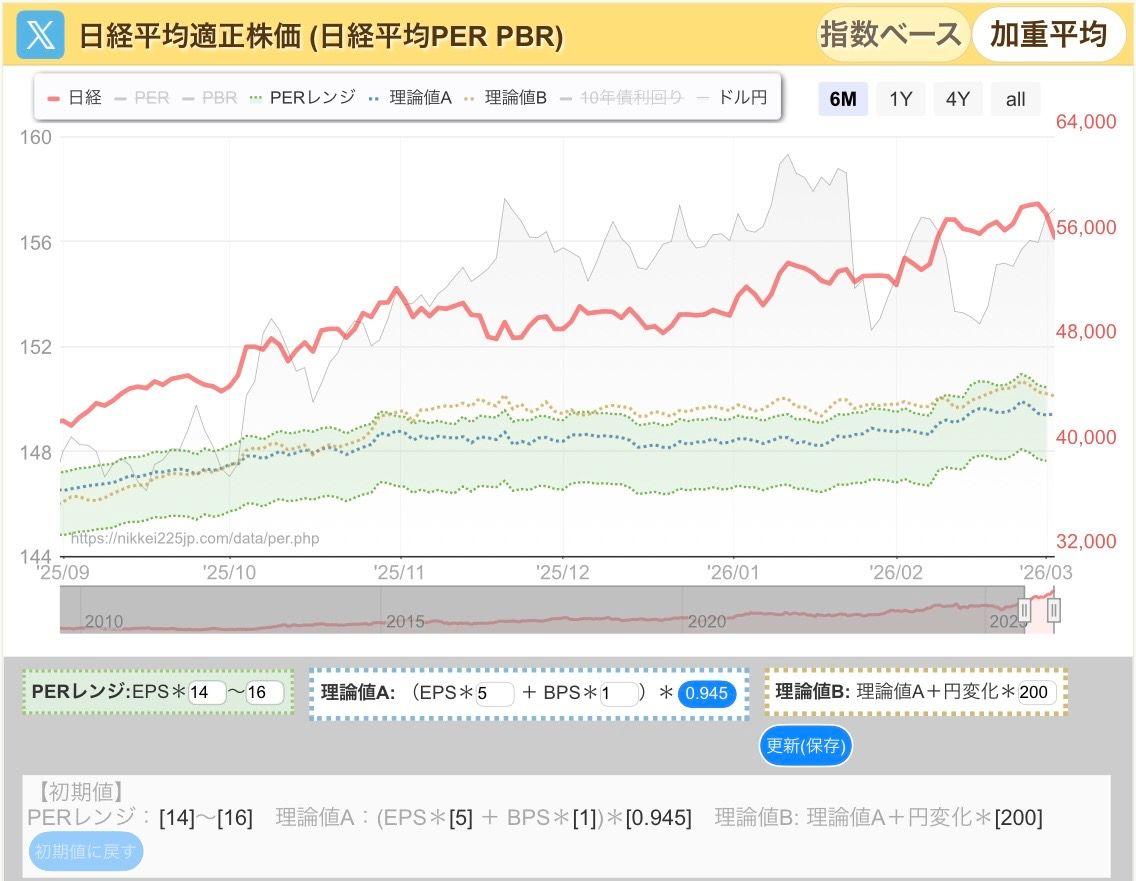Toggle the 理論値B legend item

(505, 98)
